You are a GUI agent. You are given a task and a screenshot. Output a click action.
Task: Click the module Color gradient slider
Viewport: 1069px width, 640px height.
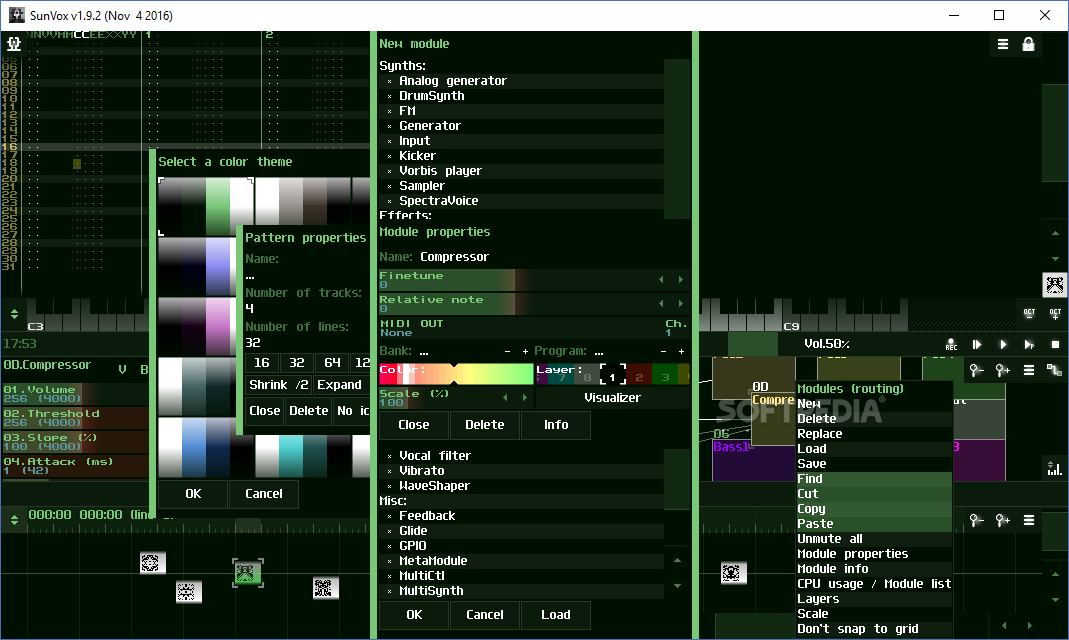(x=456, y=374)
